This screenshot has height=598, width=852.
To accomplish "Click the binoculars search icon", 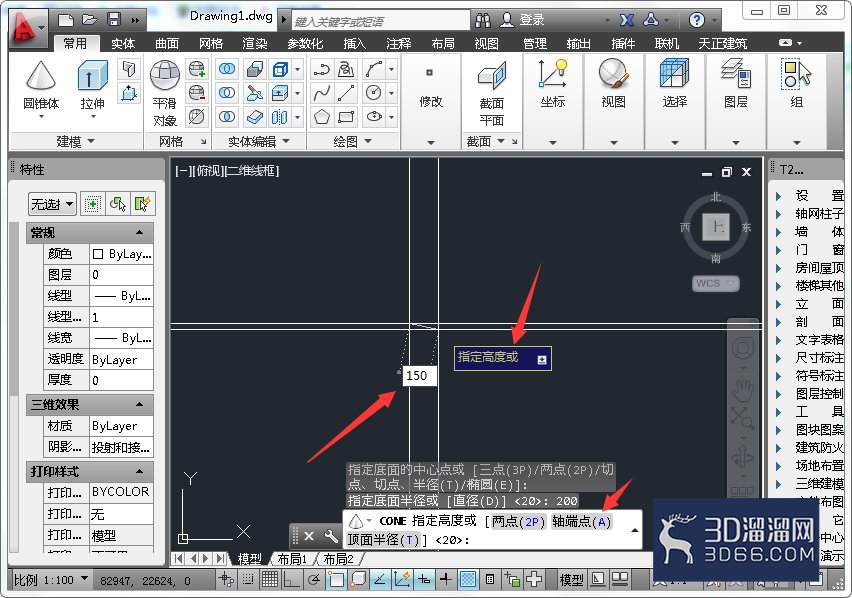I will (x=483, y=20).
